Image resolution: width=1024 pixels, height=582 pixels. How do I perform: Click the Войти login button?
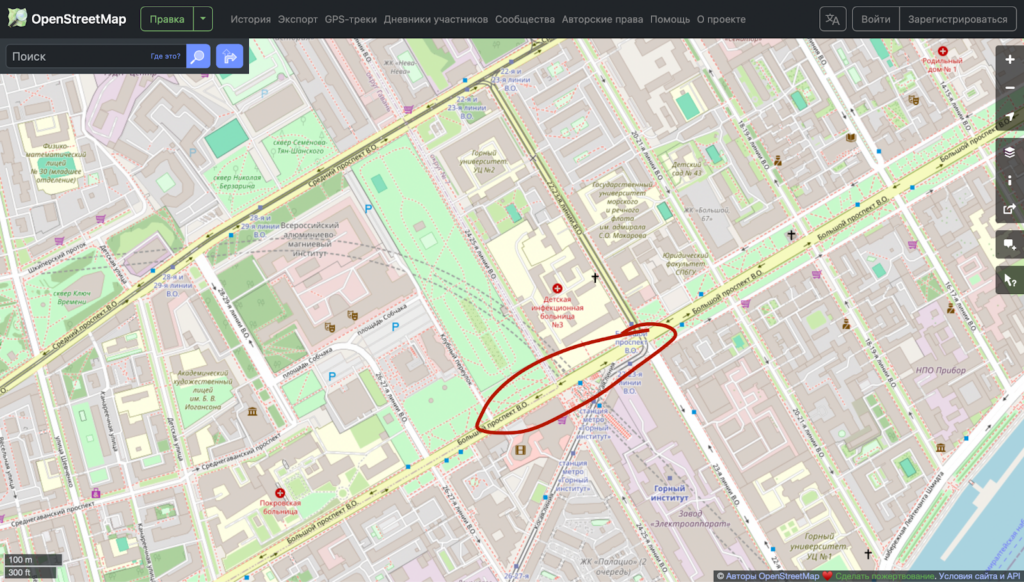click(x=875, y=19)
